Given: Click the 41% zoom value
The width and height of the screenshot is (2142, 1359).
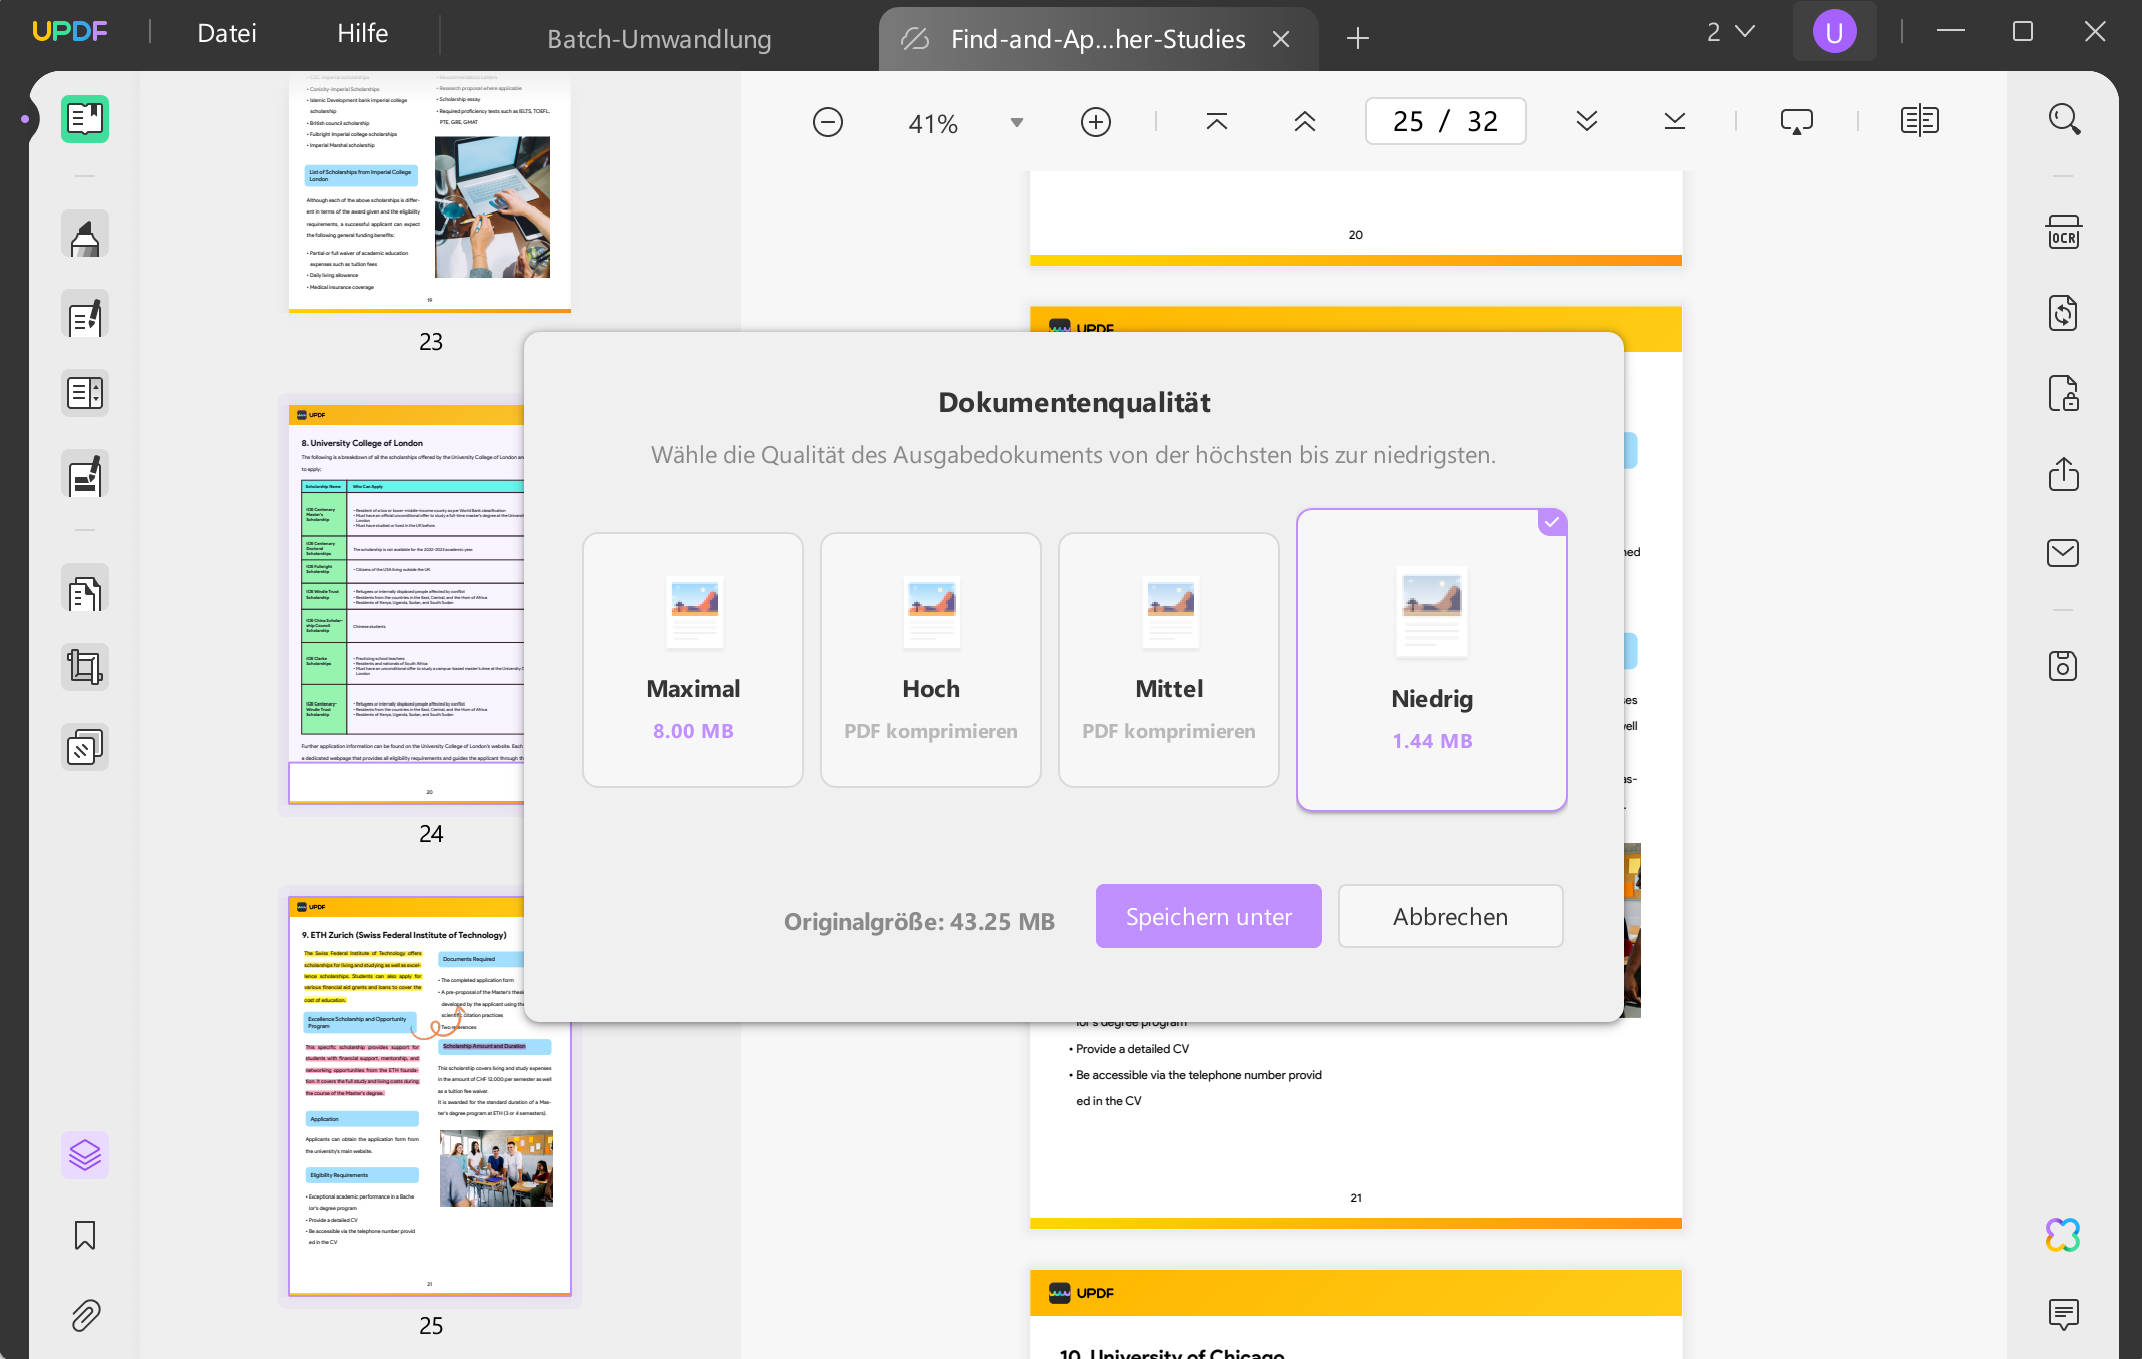Looking at the screenshot, I should tap(933, 123).
